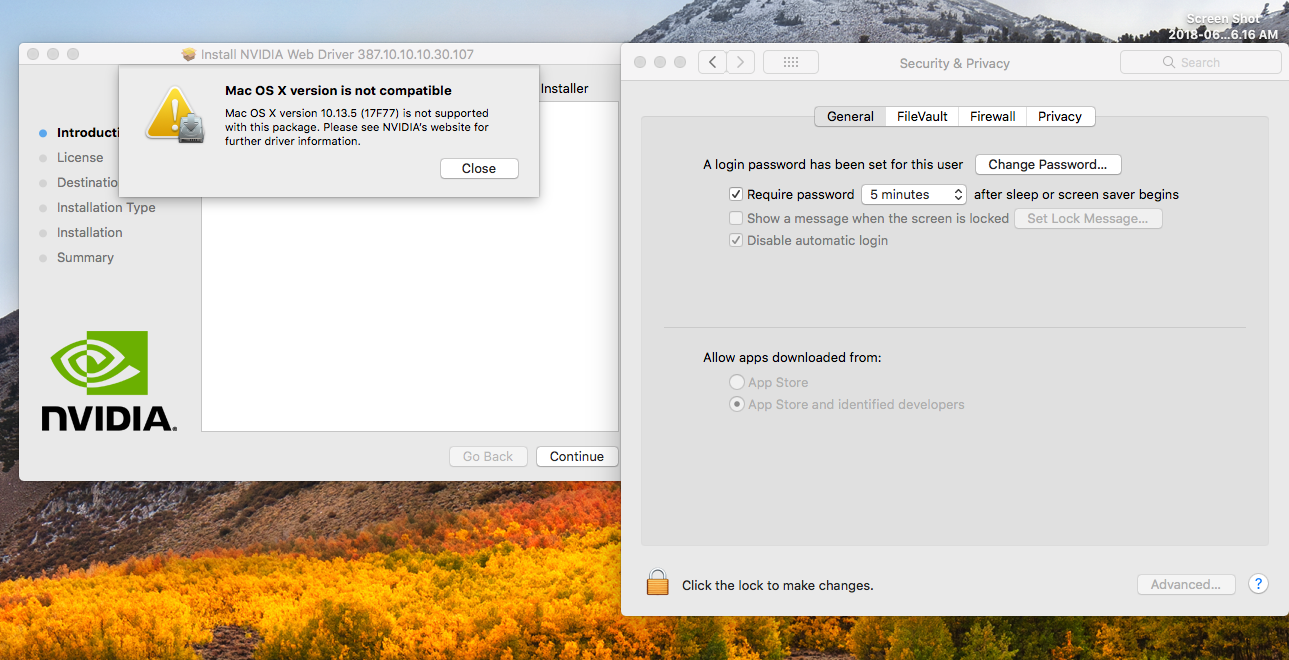Image resolution: width=1289 pixels, height=660 pixels.
Task: Click the 'Allow apps downloaded from:' label
Action: point(792,357)
